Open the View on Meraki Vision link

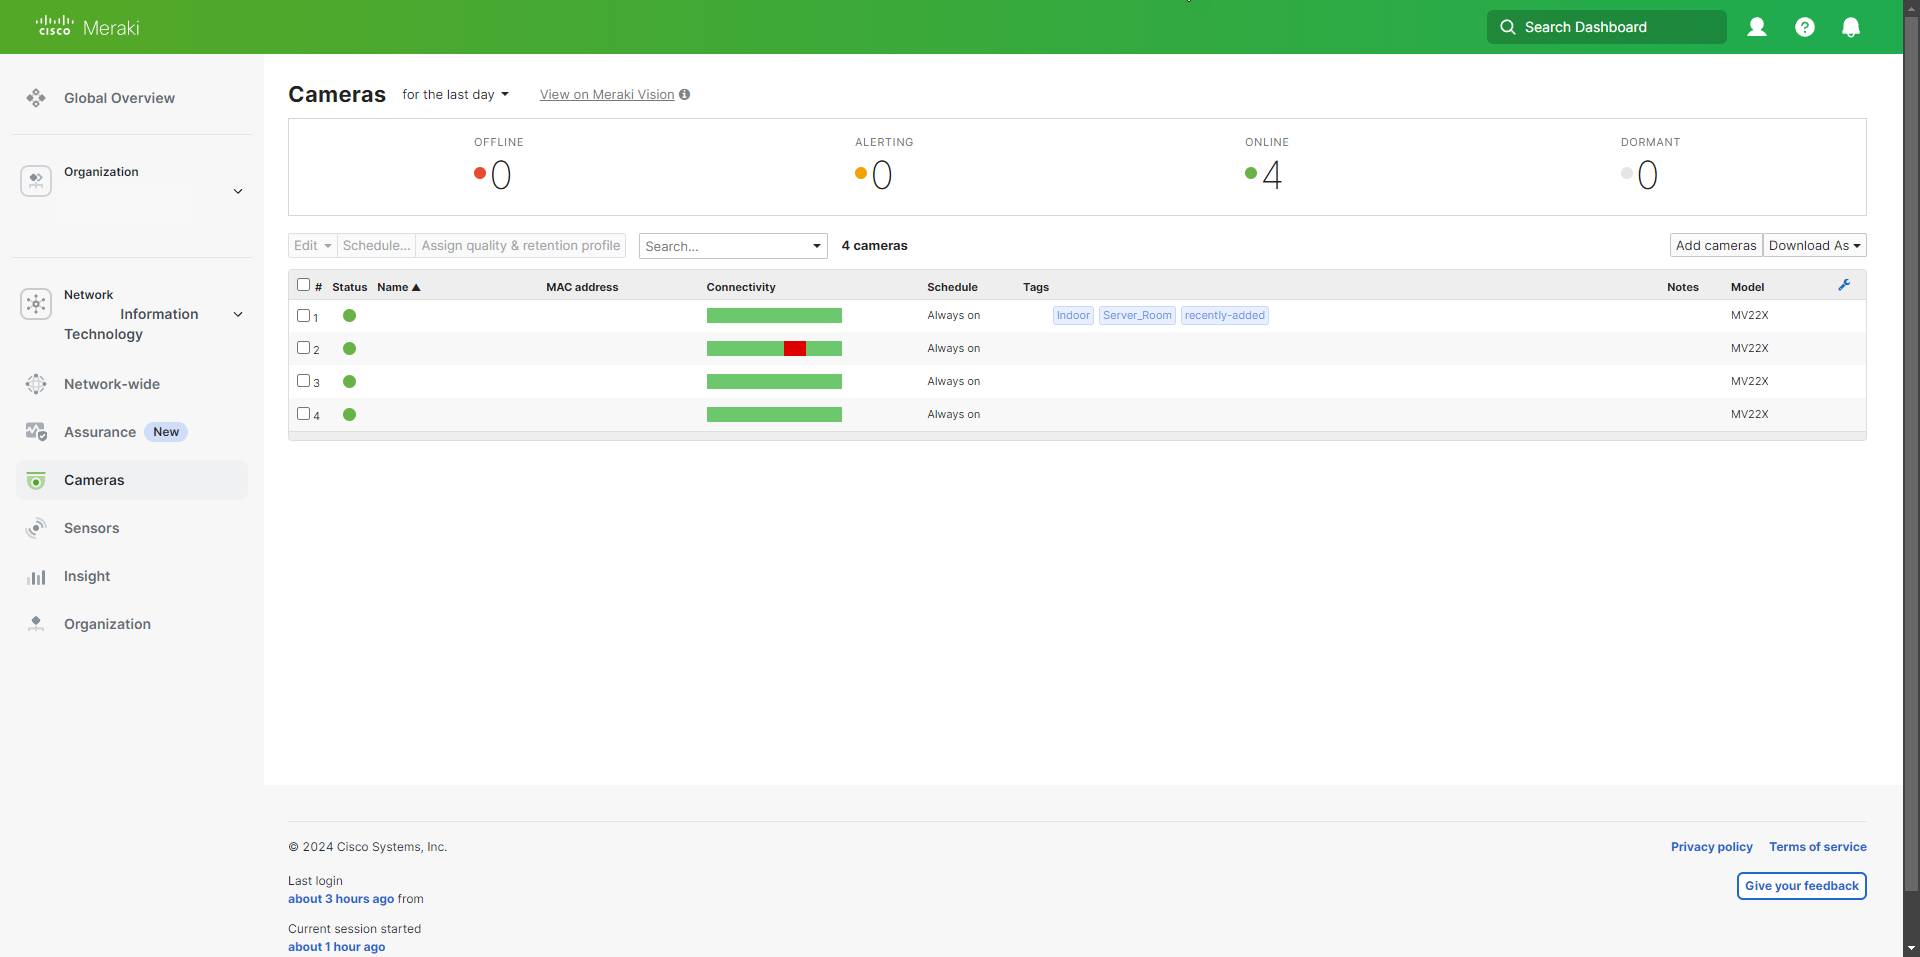click(606, 94)
